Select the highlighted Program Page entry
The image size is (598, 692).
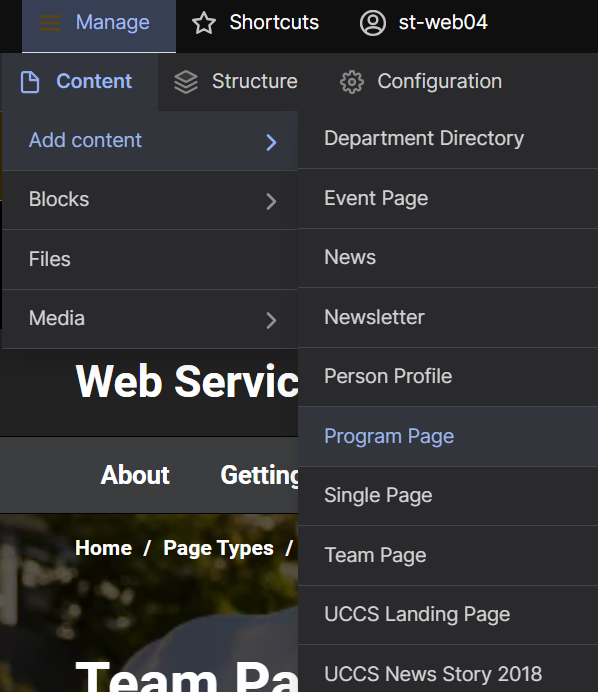[448, 436]
